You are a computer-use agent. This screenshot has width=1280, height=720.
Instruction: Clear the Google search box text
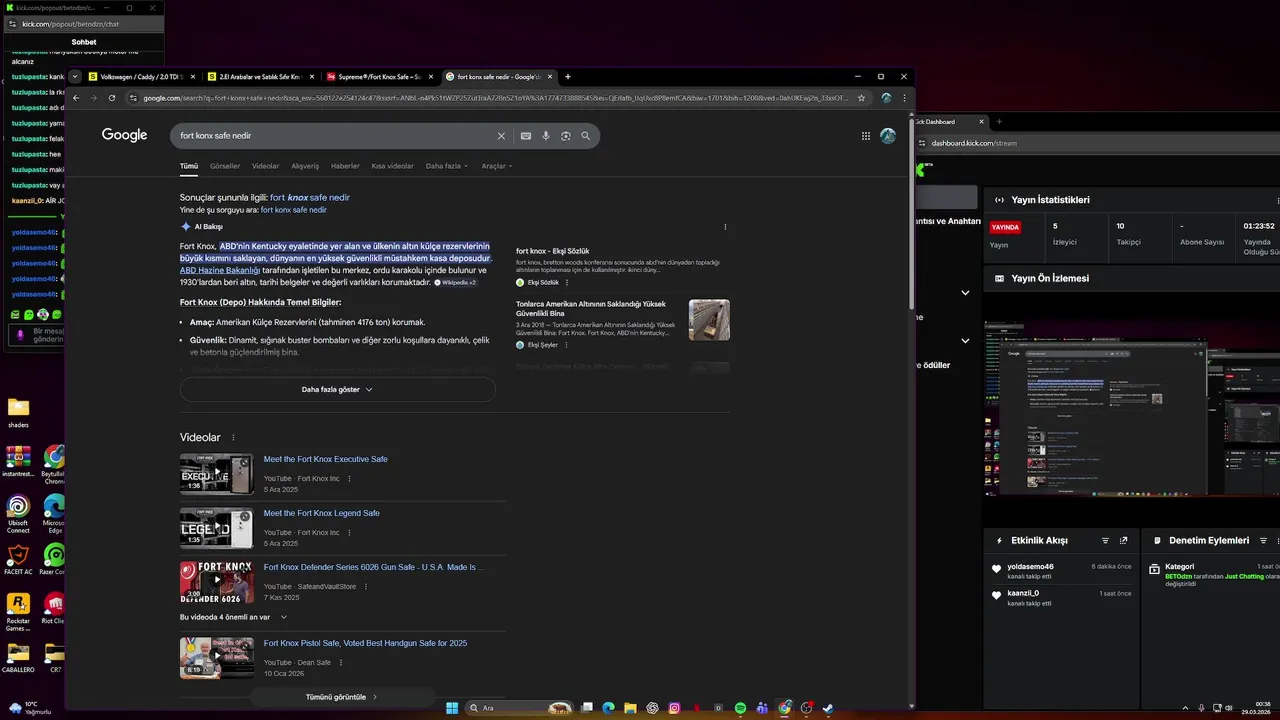coord(502,136)
